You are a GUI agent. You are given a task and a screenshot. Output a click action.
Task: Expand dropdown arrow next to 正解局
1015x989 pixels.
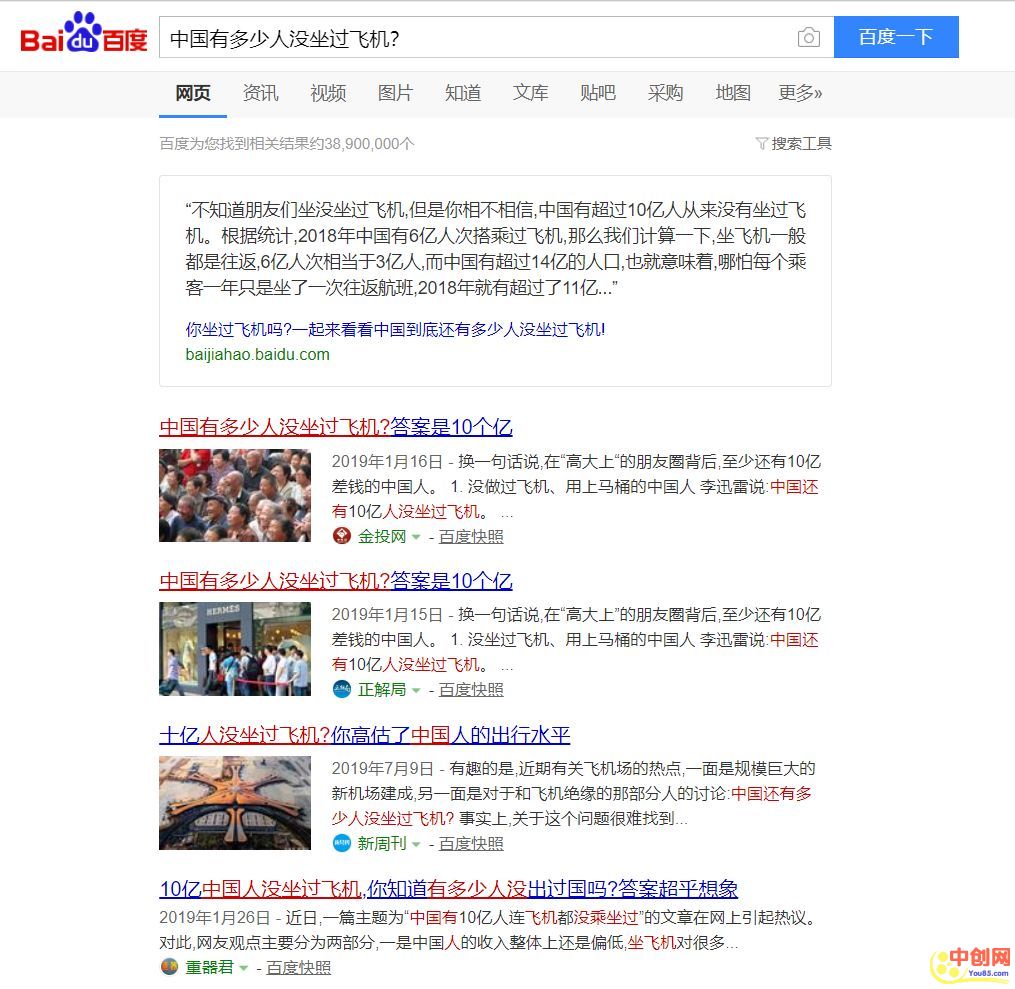click(417, 690)
